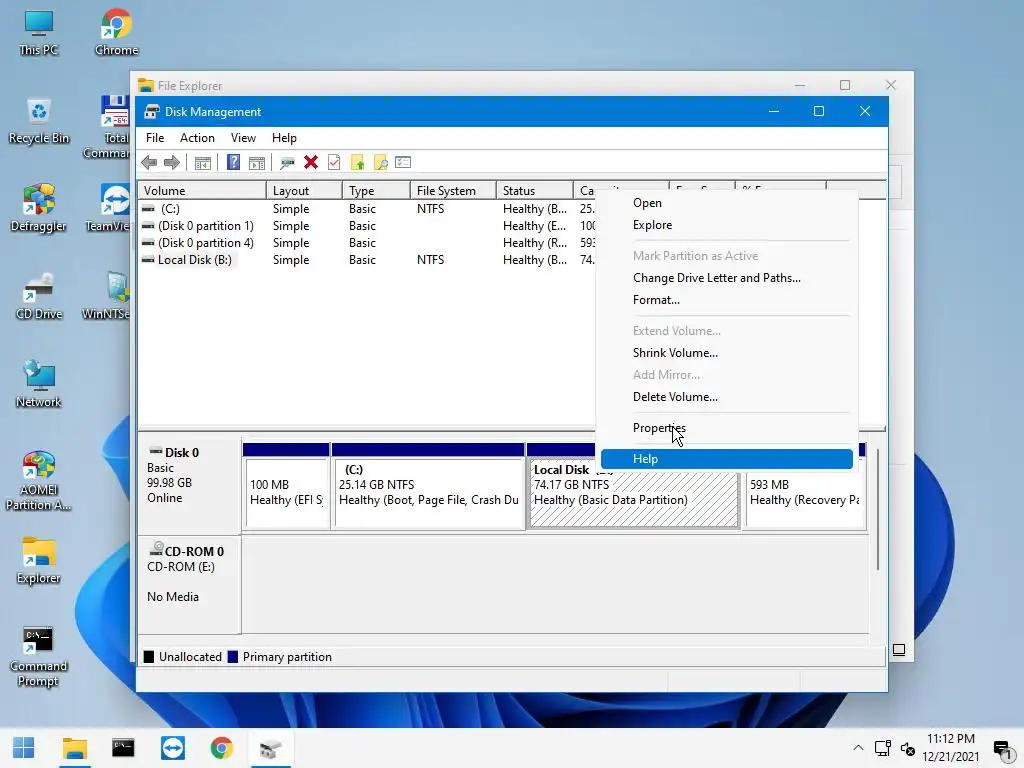Screen dimensions: 1024x768
Task: Open Chrome from the taskbar
Action: [221, 748]
